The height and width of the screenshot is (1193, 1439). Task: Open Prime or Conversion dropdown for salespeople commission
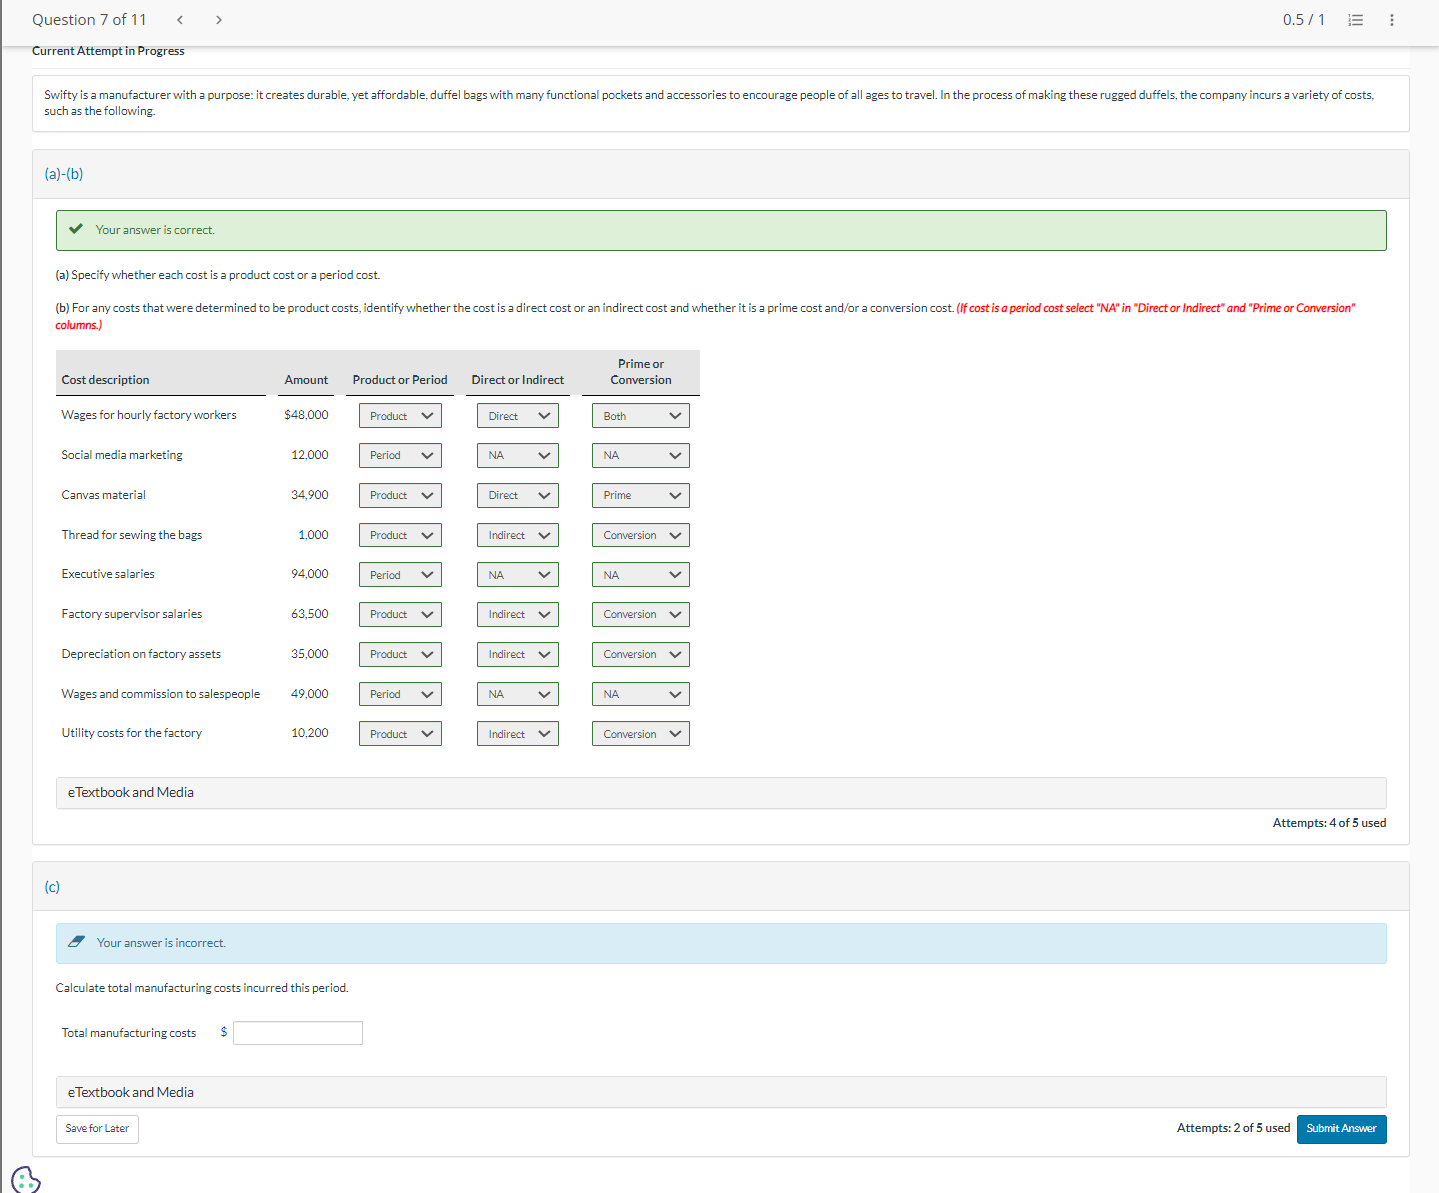pyautogui.click(x=641, y=694)
